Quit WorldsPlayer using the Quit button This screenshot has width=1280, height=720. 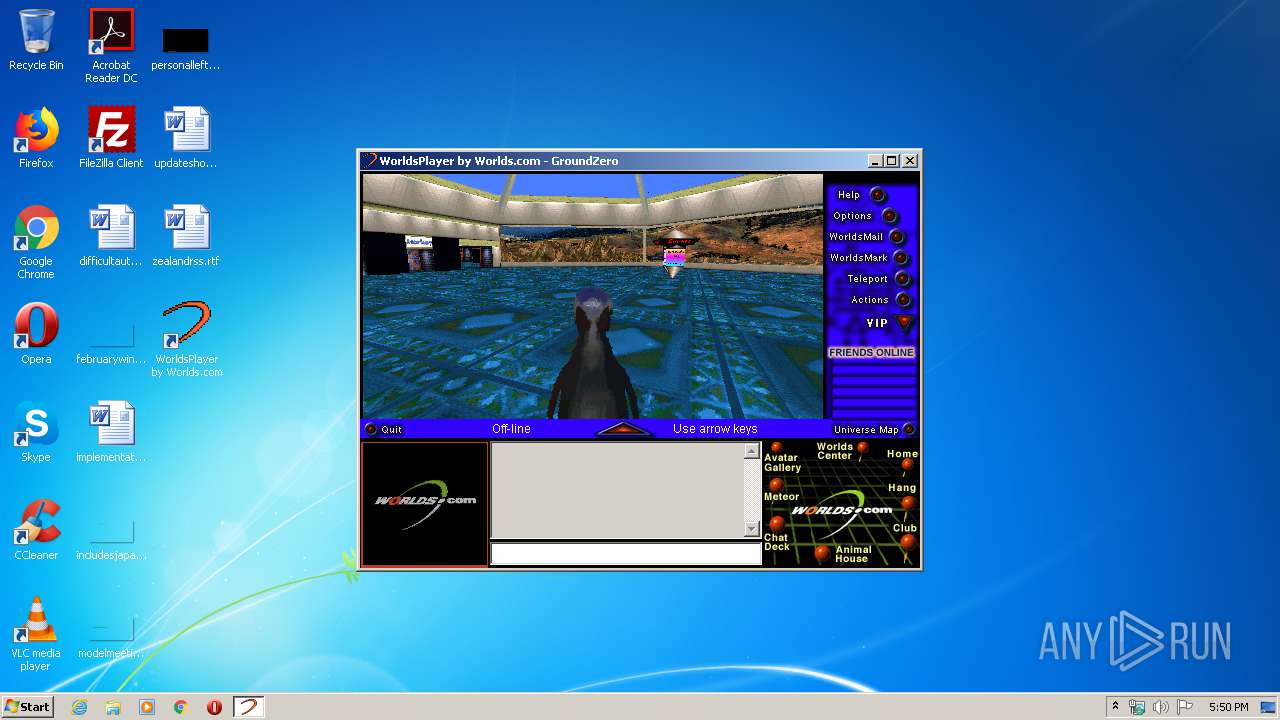coord(383,429)
